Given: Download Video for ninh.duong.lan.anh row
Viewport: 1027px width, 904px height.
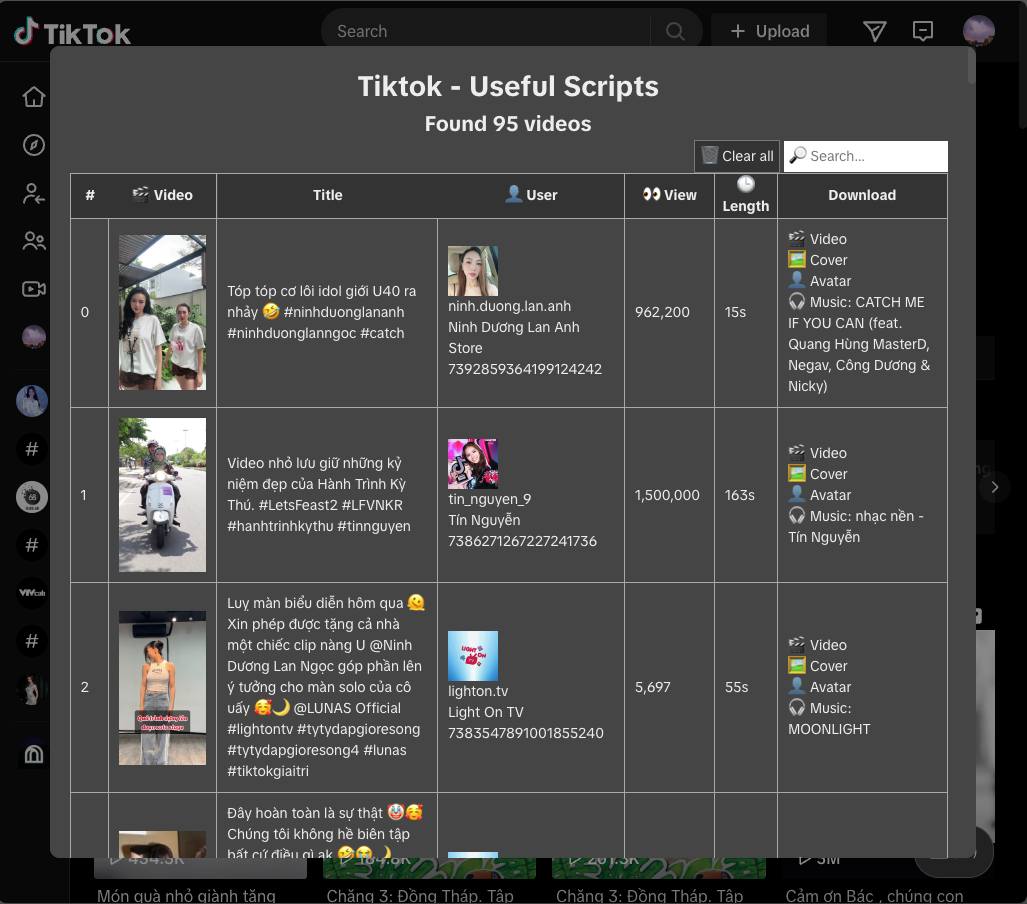Looking at the screenshot, I should pos(817,239).
